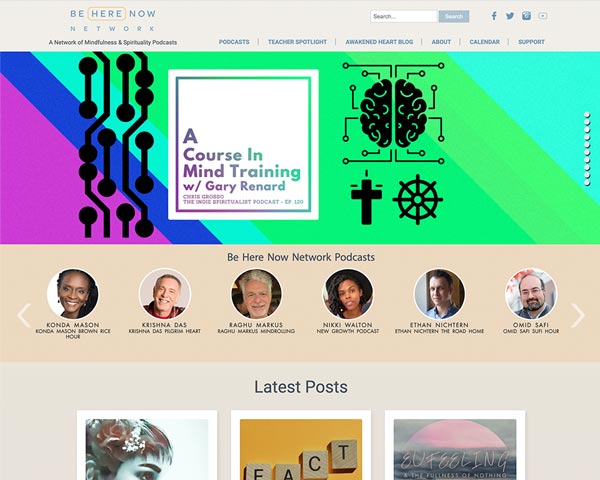
Task: Select the last hero slider dot indicator
Action: [587, 183]
